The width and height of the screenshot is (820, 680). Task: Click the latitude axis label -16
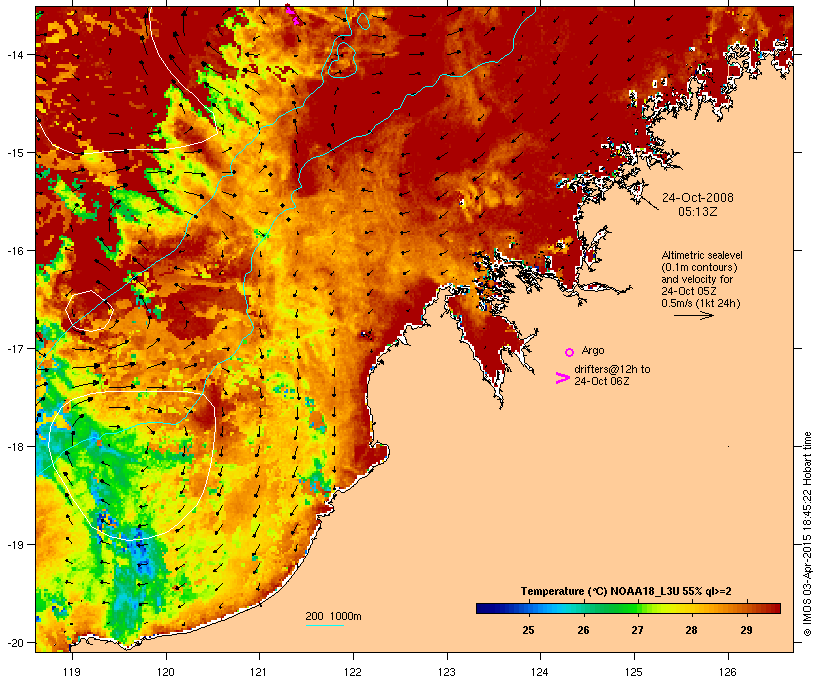pos(15,251)
